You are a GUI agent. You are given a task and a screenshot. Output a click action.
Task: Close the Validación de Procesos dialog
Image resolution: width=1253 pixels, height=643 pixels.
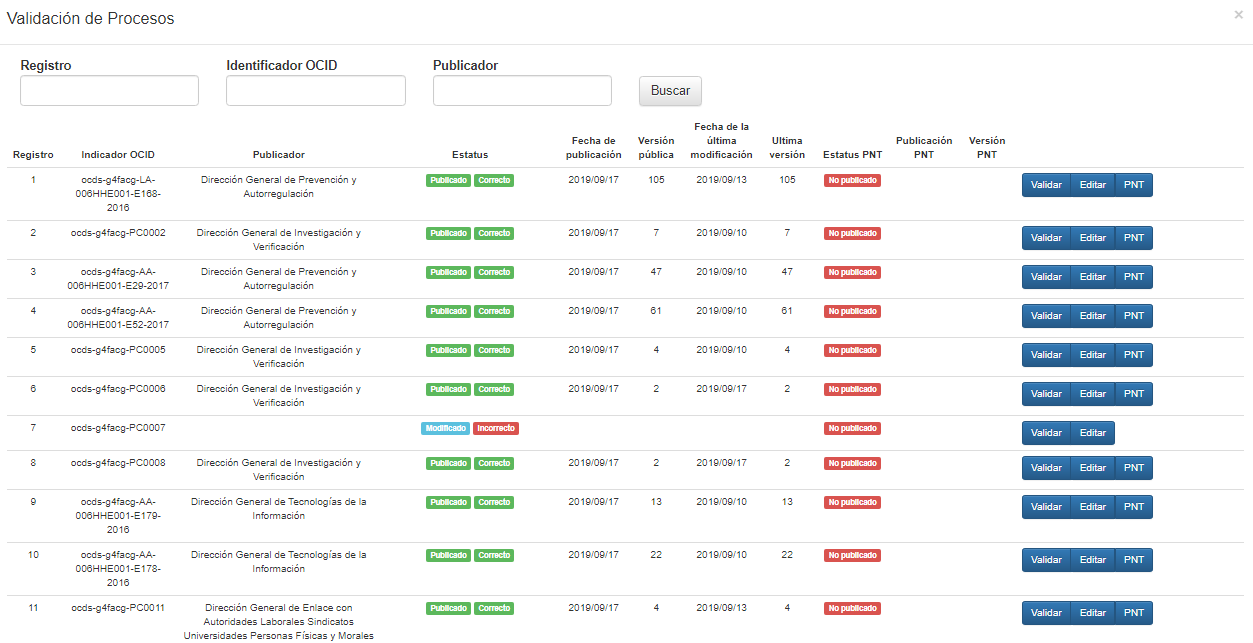tap(1238, 15)
